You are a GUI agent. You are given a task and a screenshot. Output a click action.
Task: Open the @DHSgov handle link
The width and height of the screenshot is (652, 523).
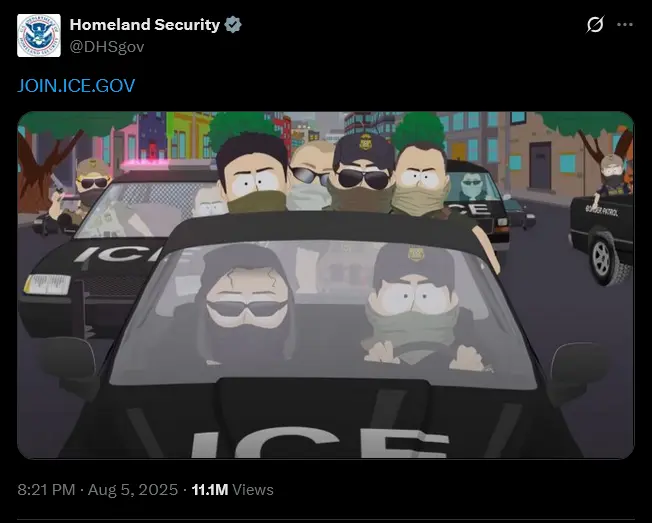point(107,47)
